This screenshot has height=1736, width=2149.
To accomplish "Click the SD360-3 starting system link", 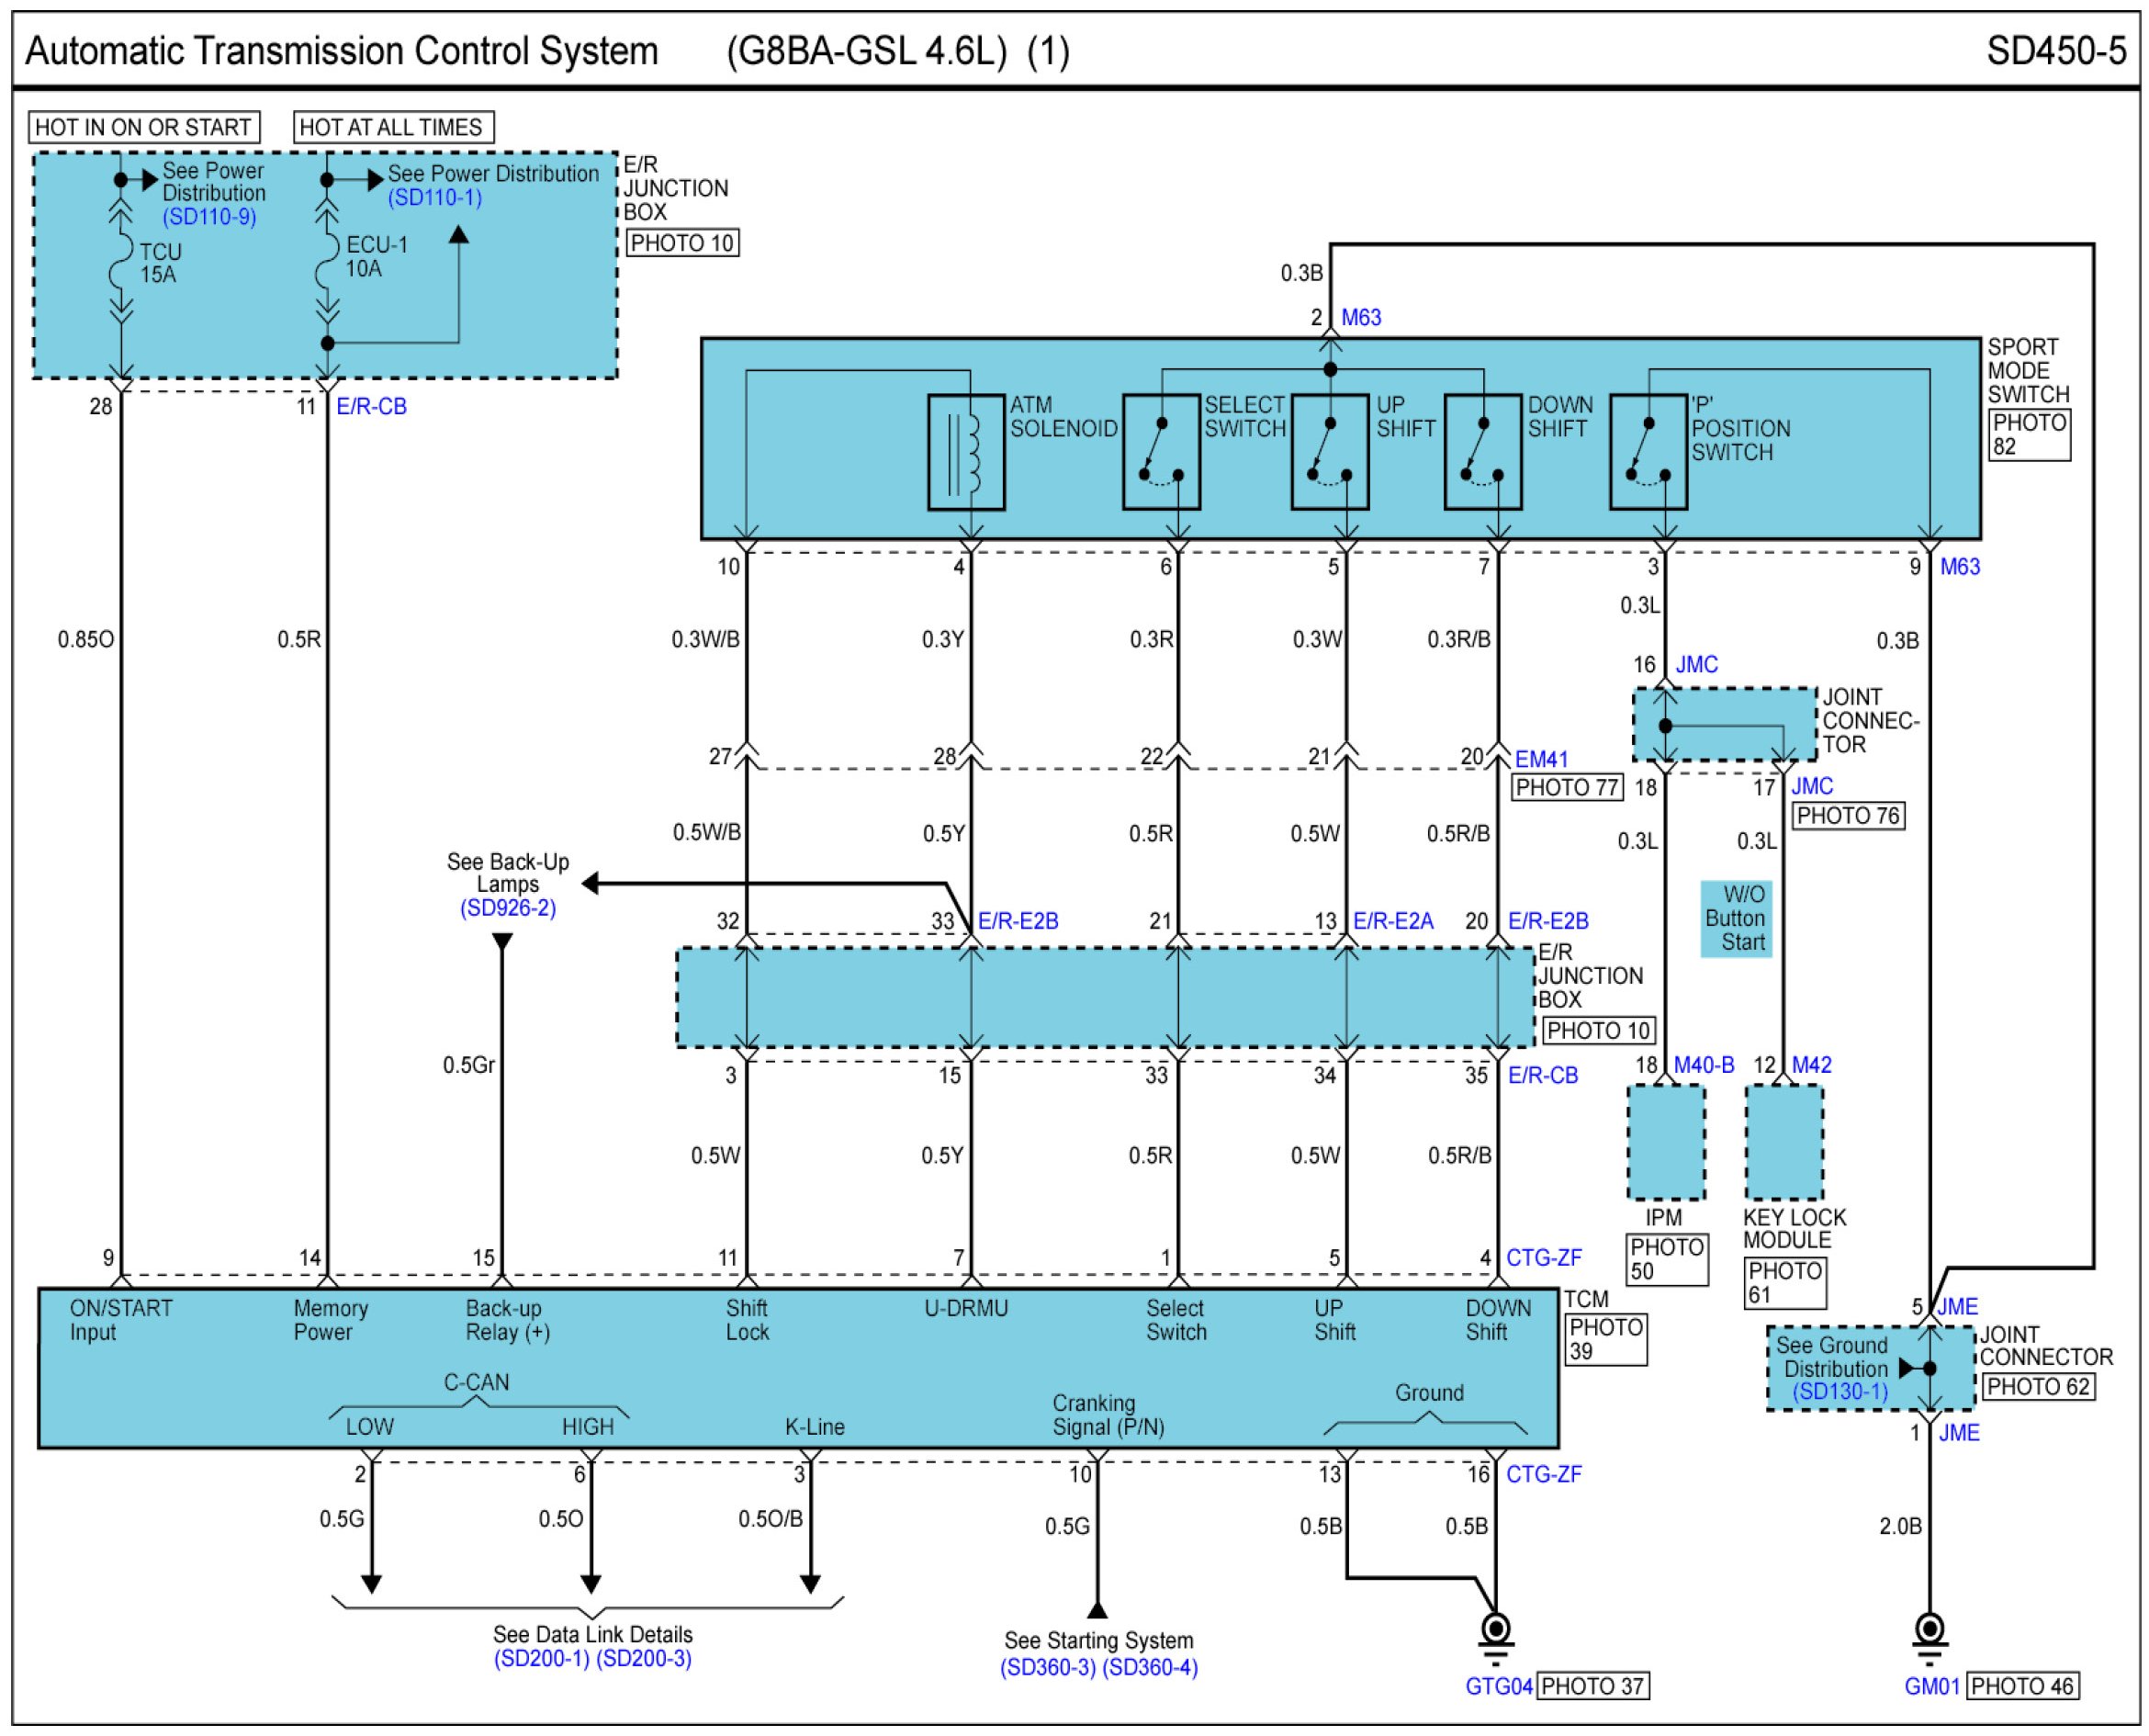I will click(x=1048, y=1667).
